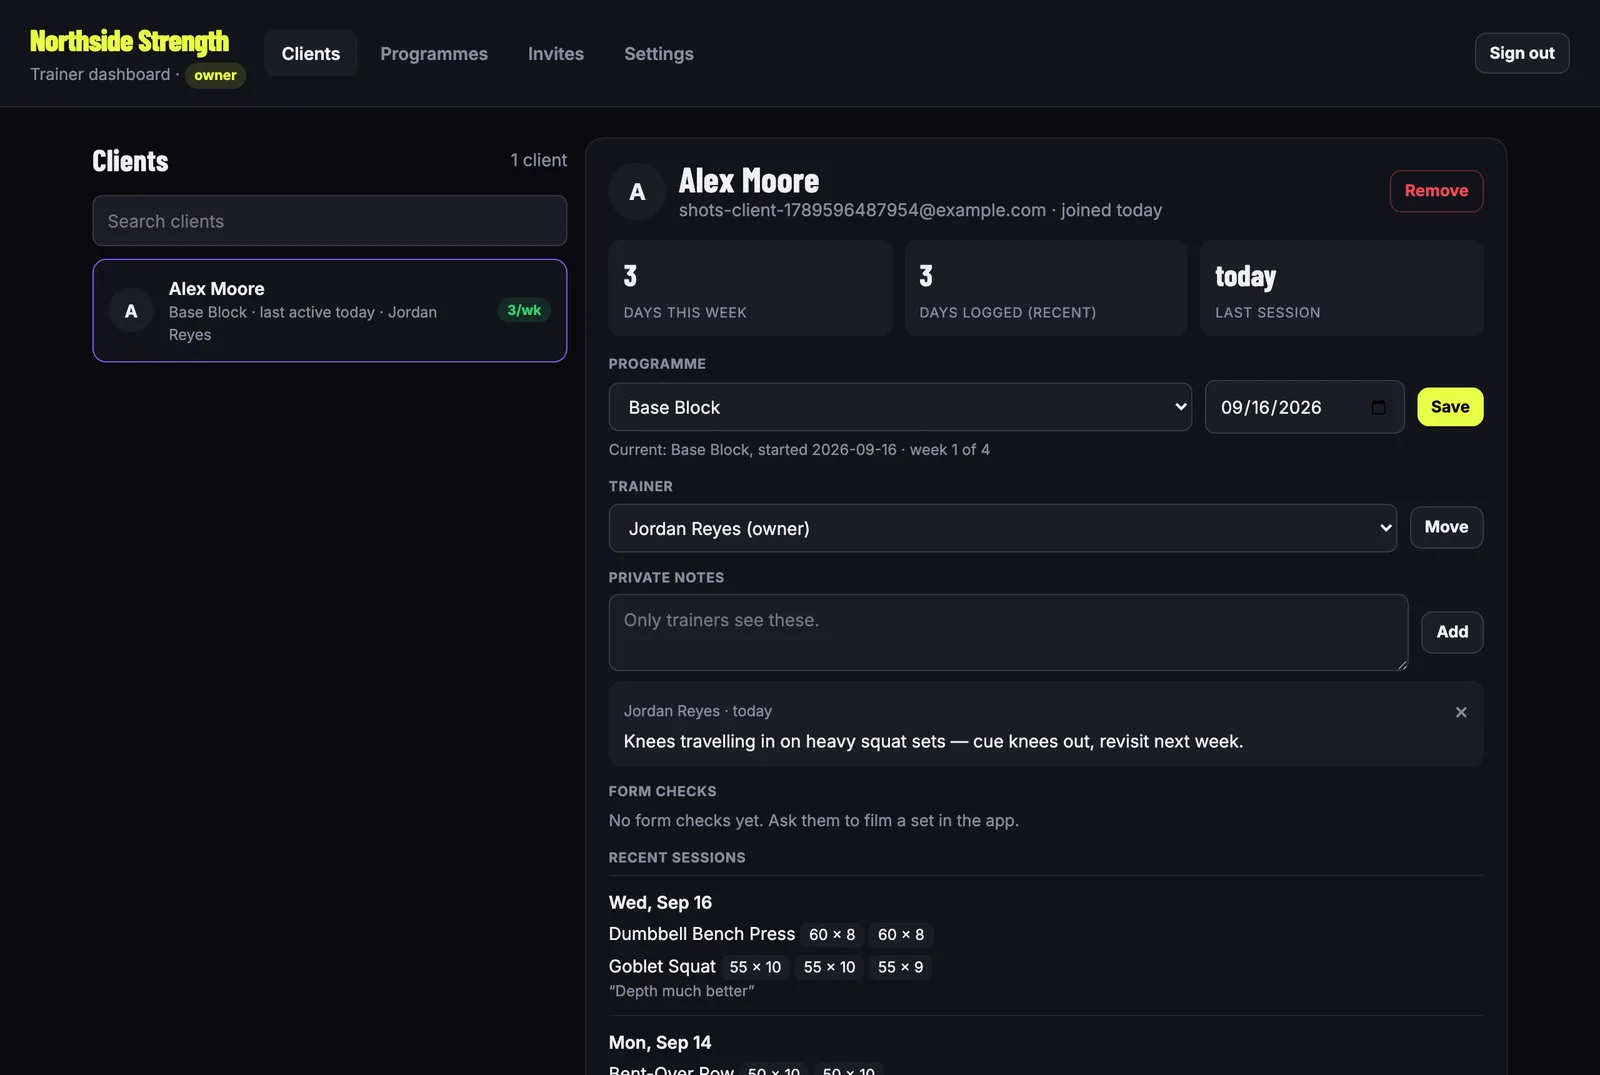
Task: Click the 55 × 9 set chip
Action: coord(900,967)
